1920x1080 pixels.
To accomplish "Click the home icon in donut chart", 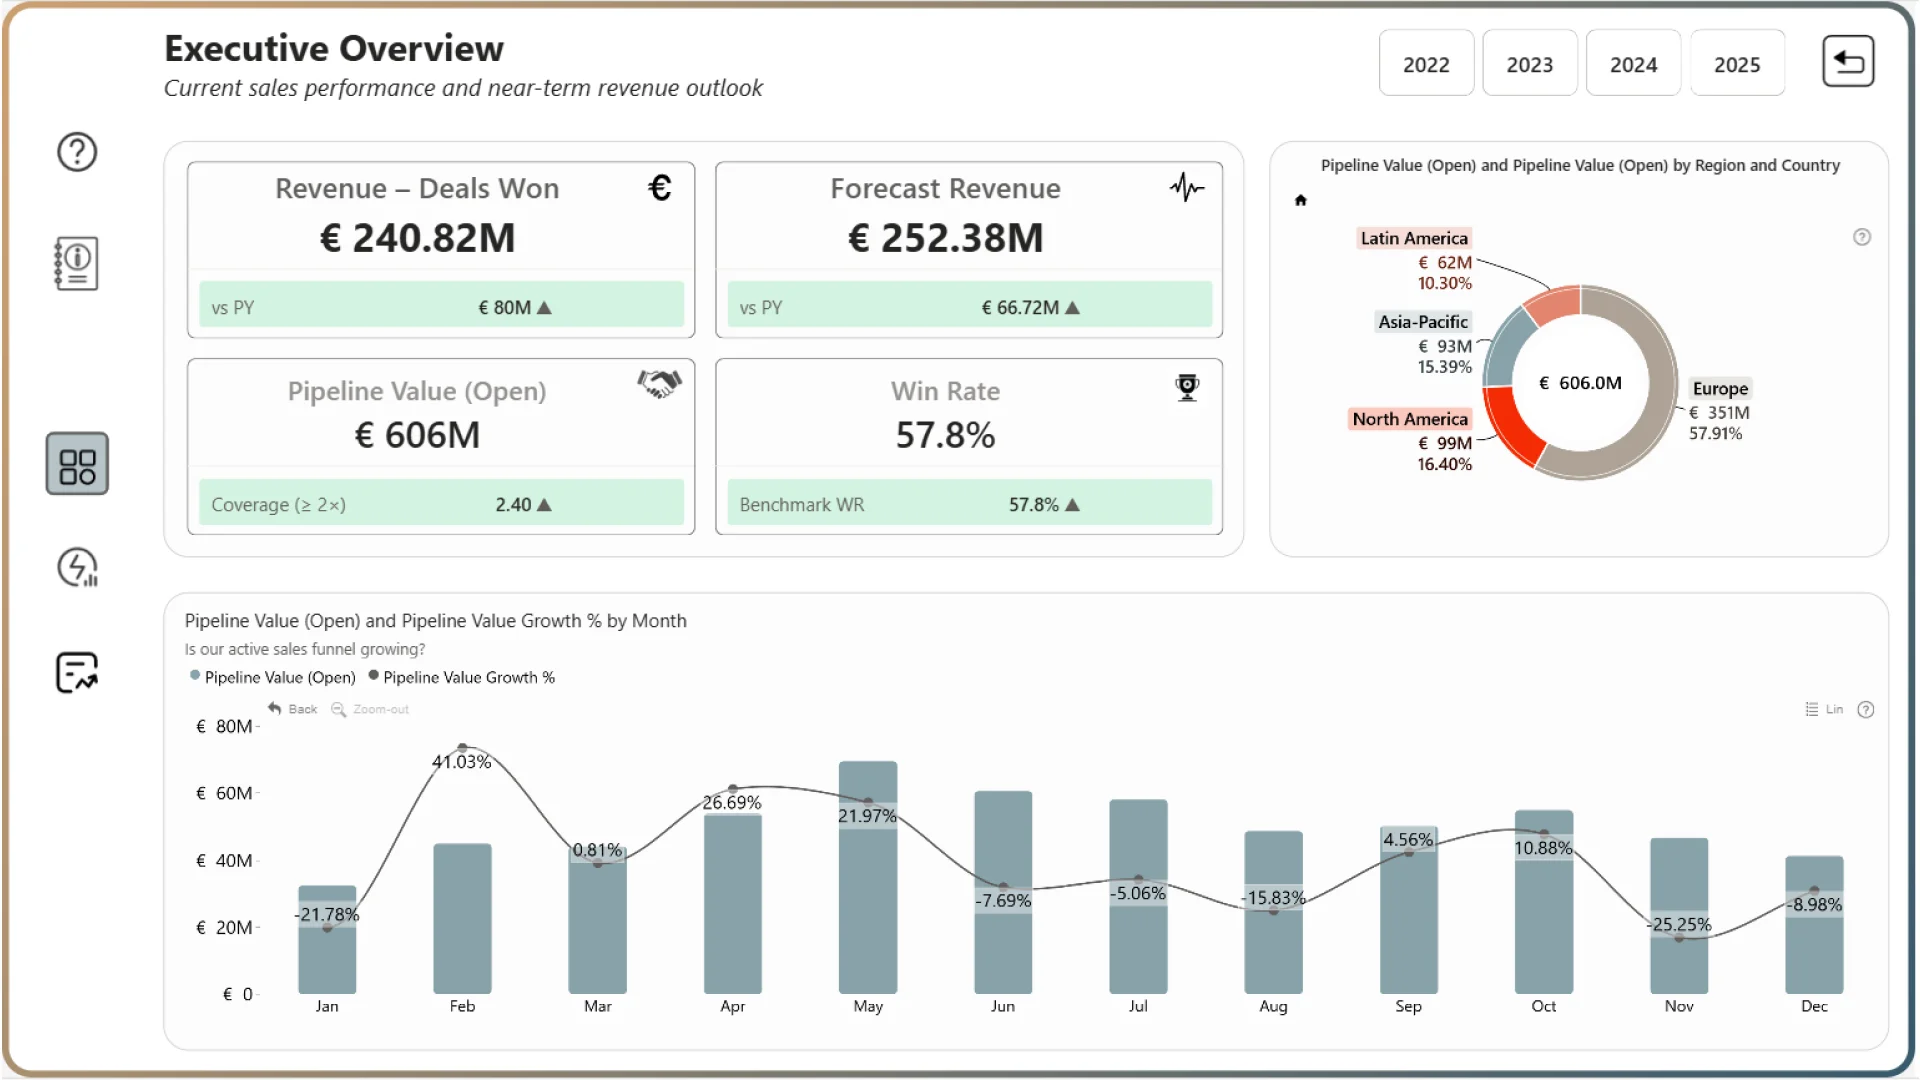I will pyautogui.click(x=1300, y=200).
